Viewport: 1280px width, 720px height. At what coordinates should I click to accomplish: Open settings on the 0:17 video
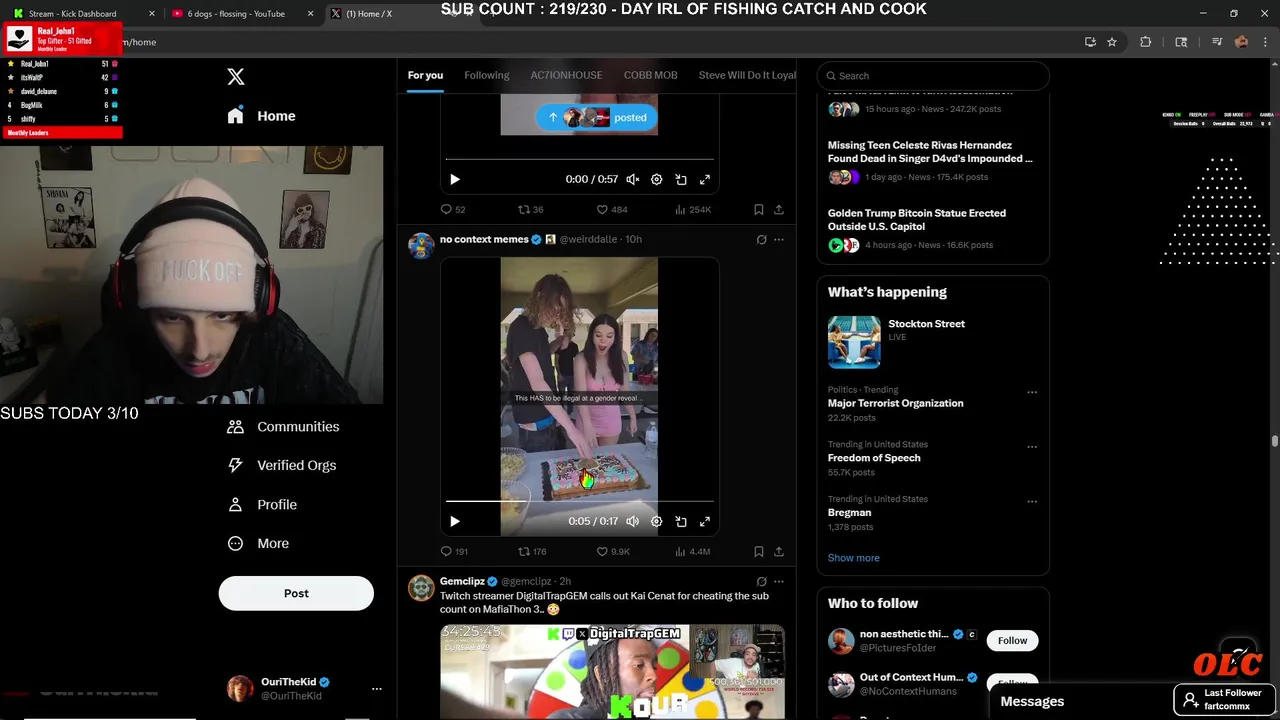[x=657, y=522]
